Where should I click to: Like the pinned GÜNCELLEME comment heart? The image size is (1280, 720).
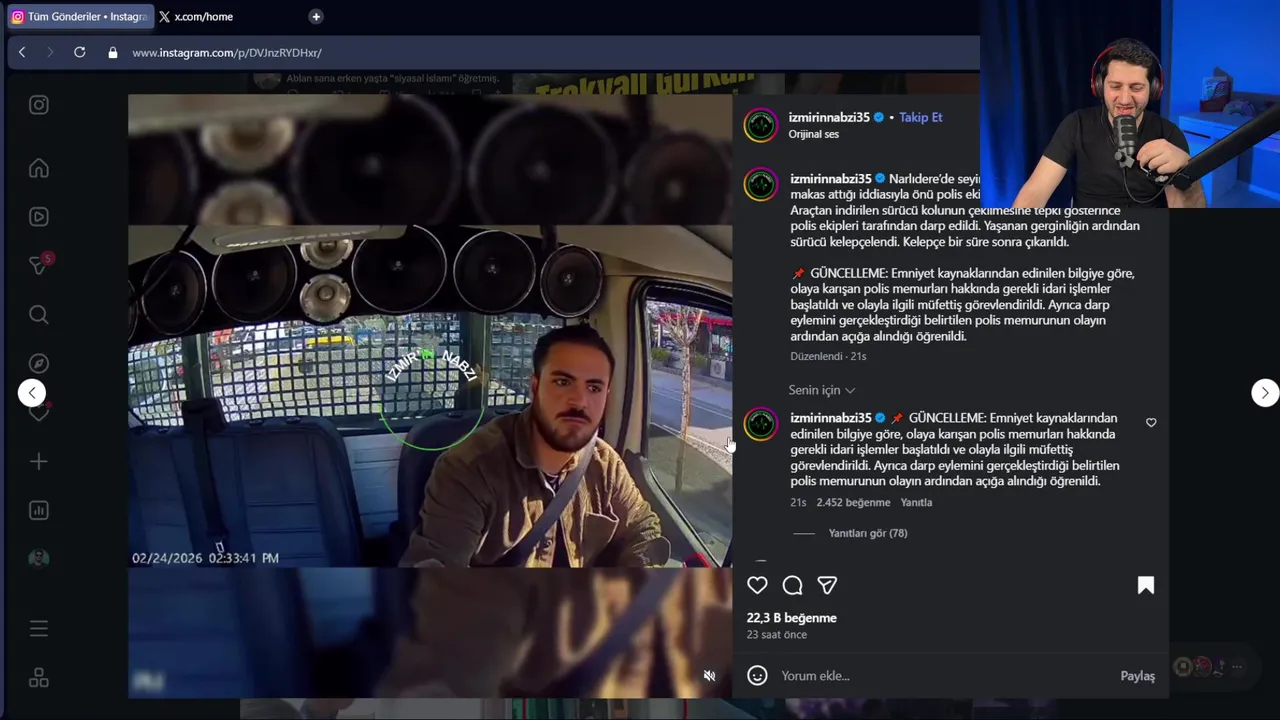click(x=1151, y=423)
